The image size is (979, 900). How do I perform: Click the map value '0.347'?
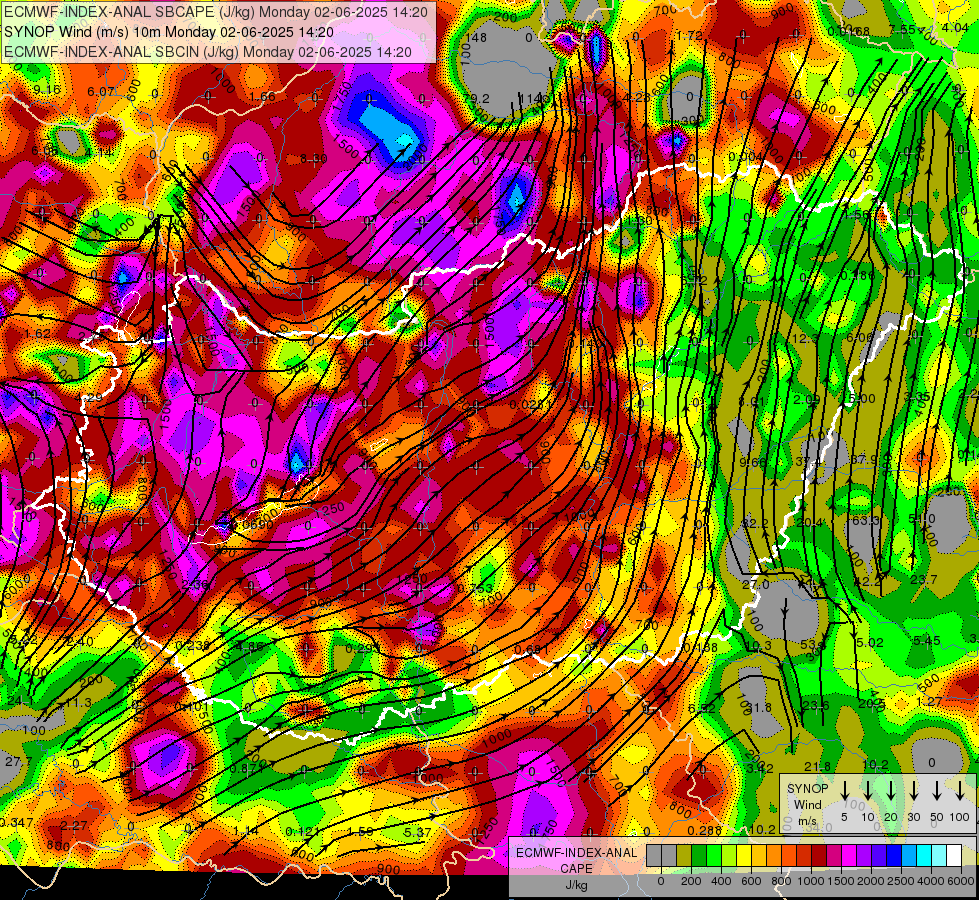point(17,823)
